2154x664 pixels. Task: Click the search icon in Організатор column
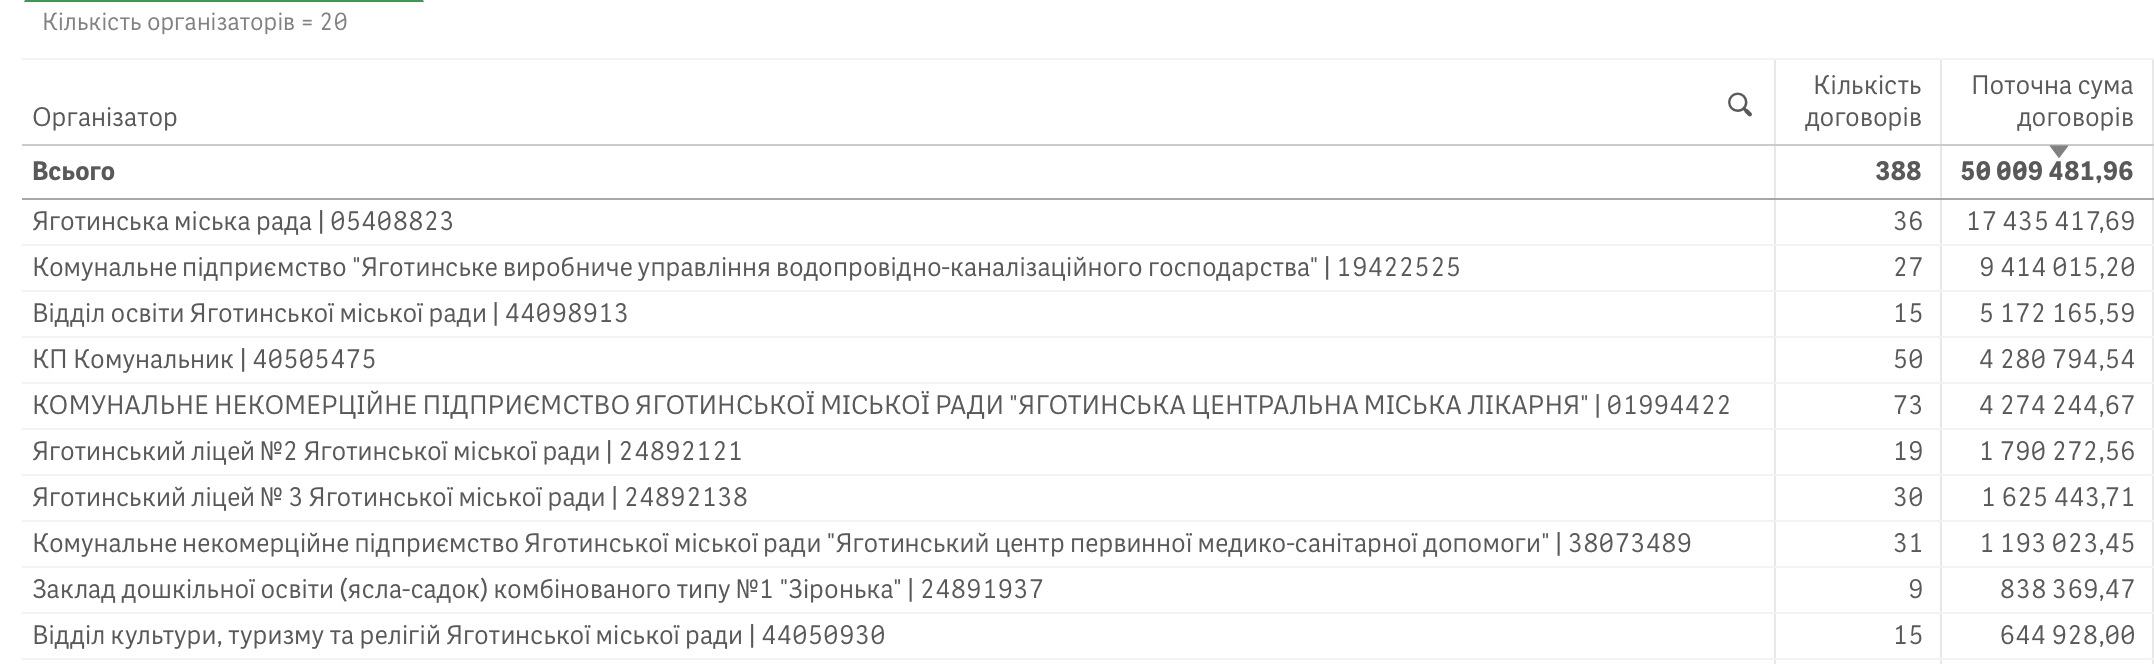[1739, 104]
